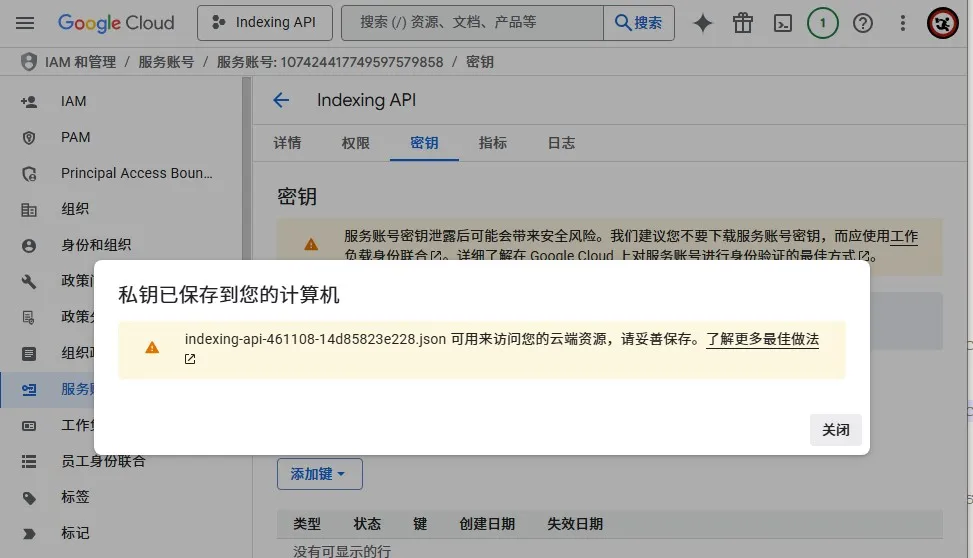Switch to the 指标 tab
Viewport: 973px width, 558px height.
tap(493, 143)
